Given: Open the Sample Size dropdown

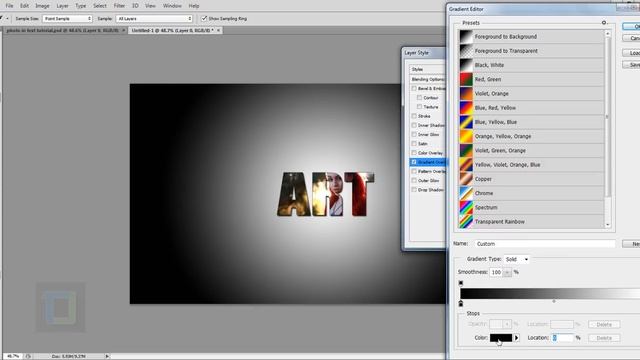Looking at the screenshot, I should pyautogui.click(x=67, y=18).
